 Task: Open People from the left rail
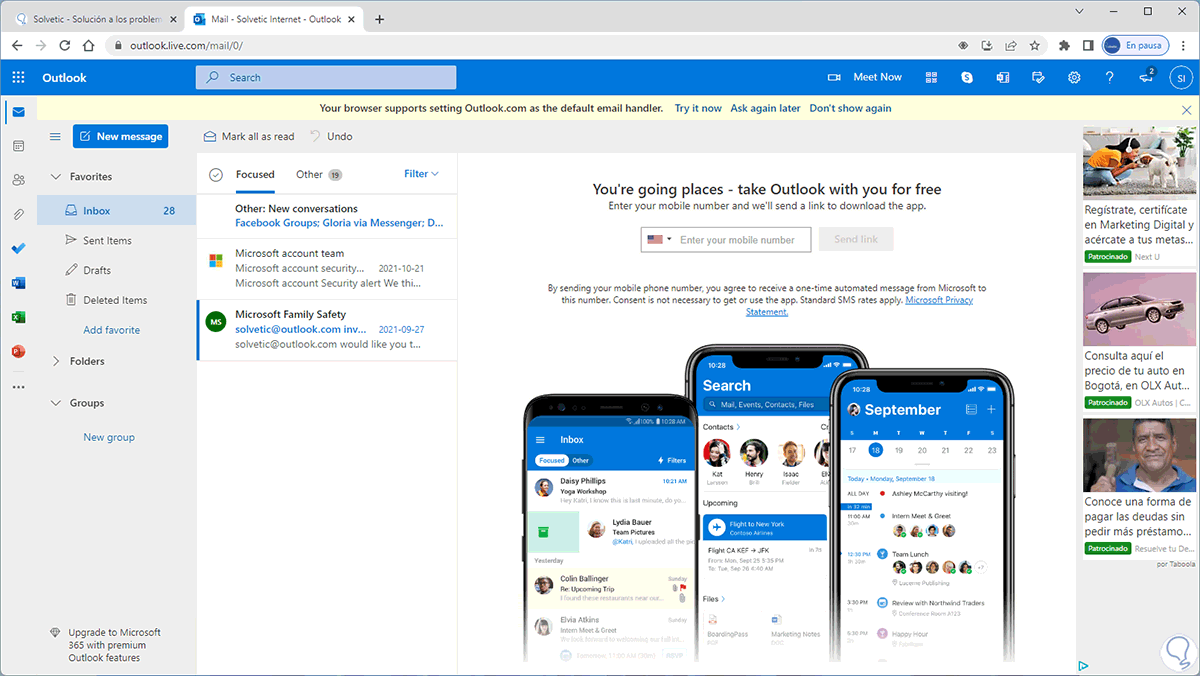tap(18, 180)
